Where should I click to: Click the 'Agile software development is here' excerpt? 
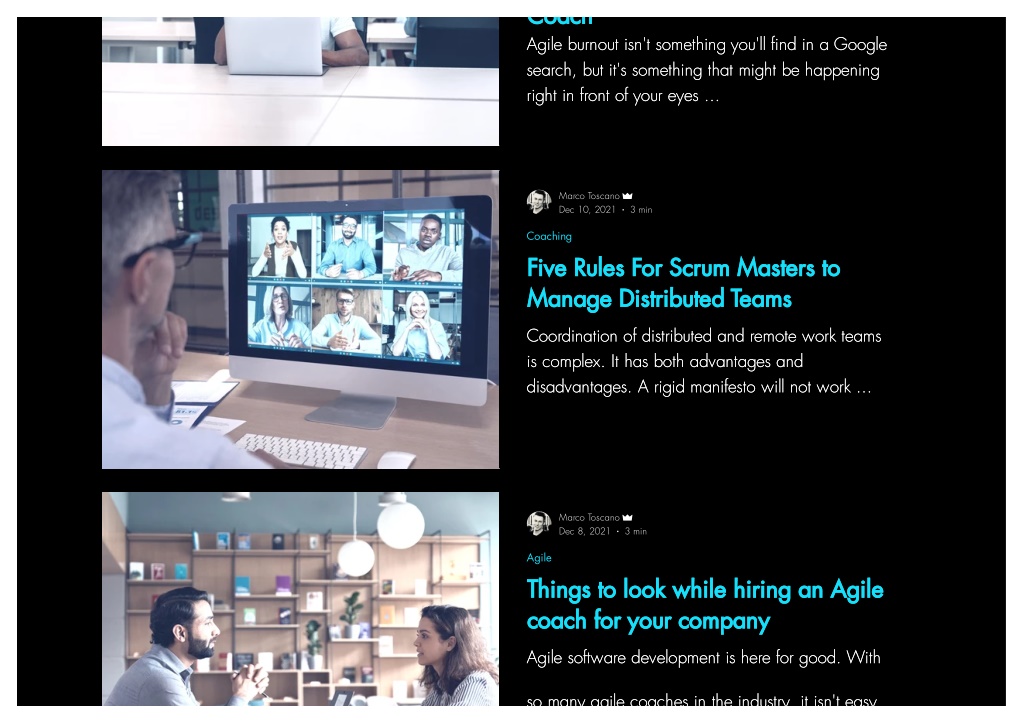[x=703, y=679]
